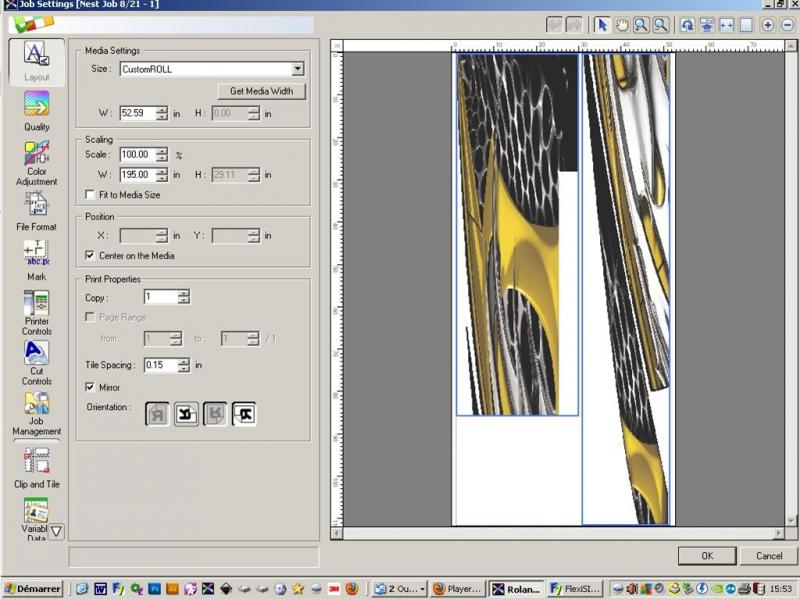800x599 pixels.
Task: Open the Color Adjustment panel
Action: tap(37, 163)
